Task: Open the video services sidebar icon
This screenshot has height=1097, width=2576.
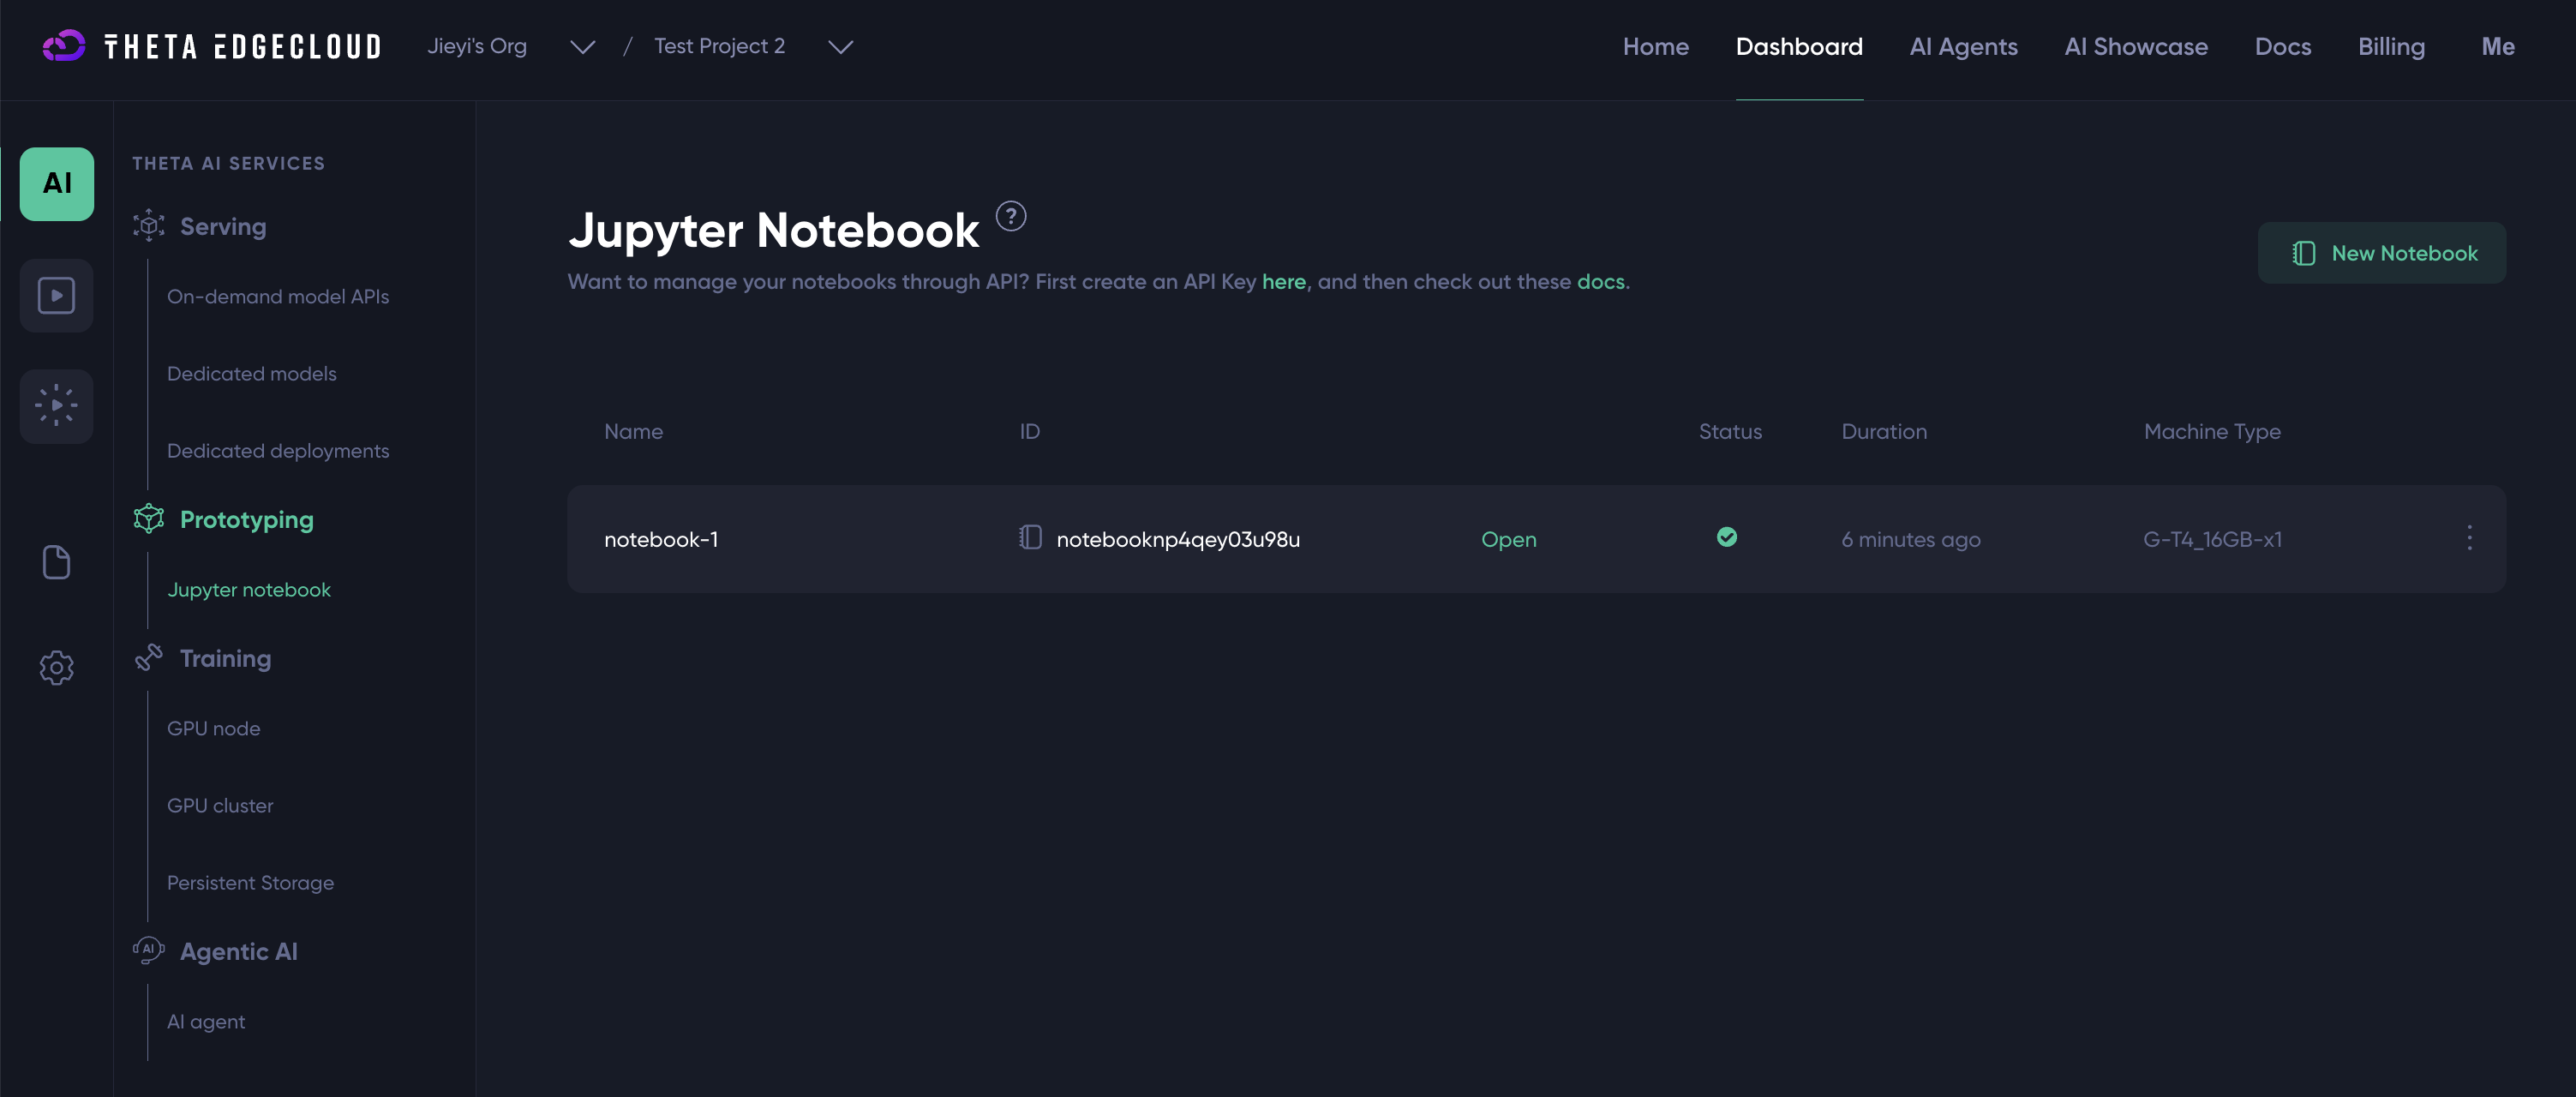Action: click(57, 295)
